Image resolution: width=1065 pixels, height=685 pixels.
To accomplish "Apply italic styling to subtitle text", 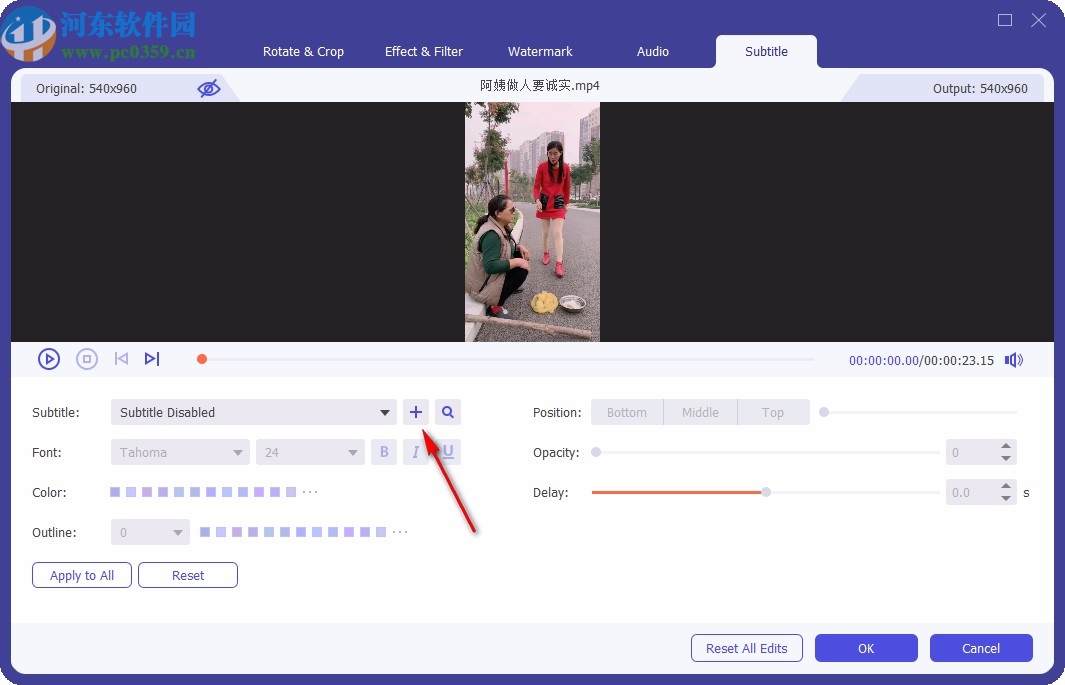I will coord(415,451).
